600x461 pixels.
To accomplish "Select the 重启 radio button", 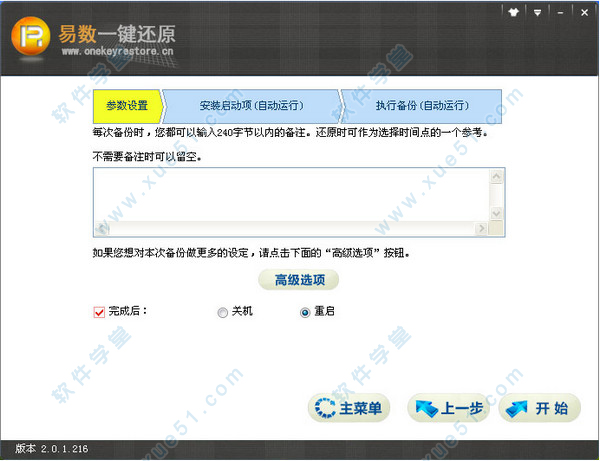I will [x=305, y=313].
